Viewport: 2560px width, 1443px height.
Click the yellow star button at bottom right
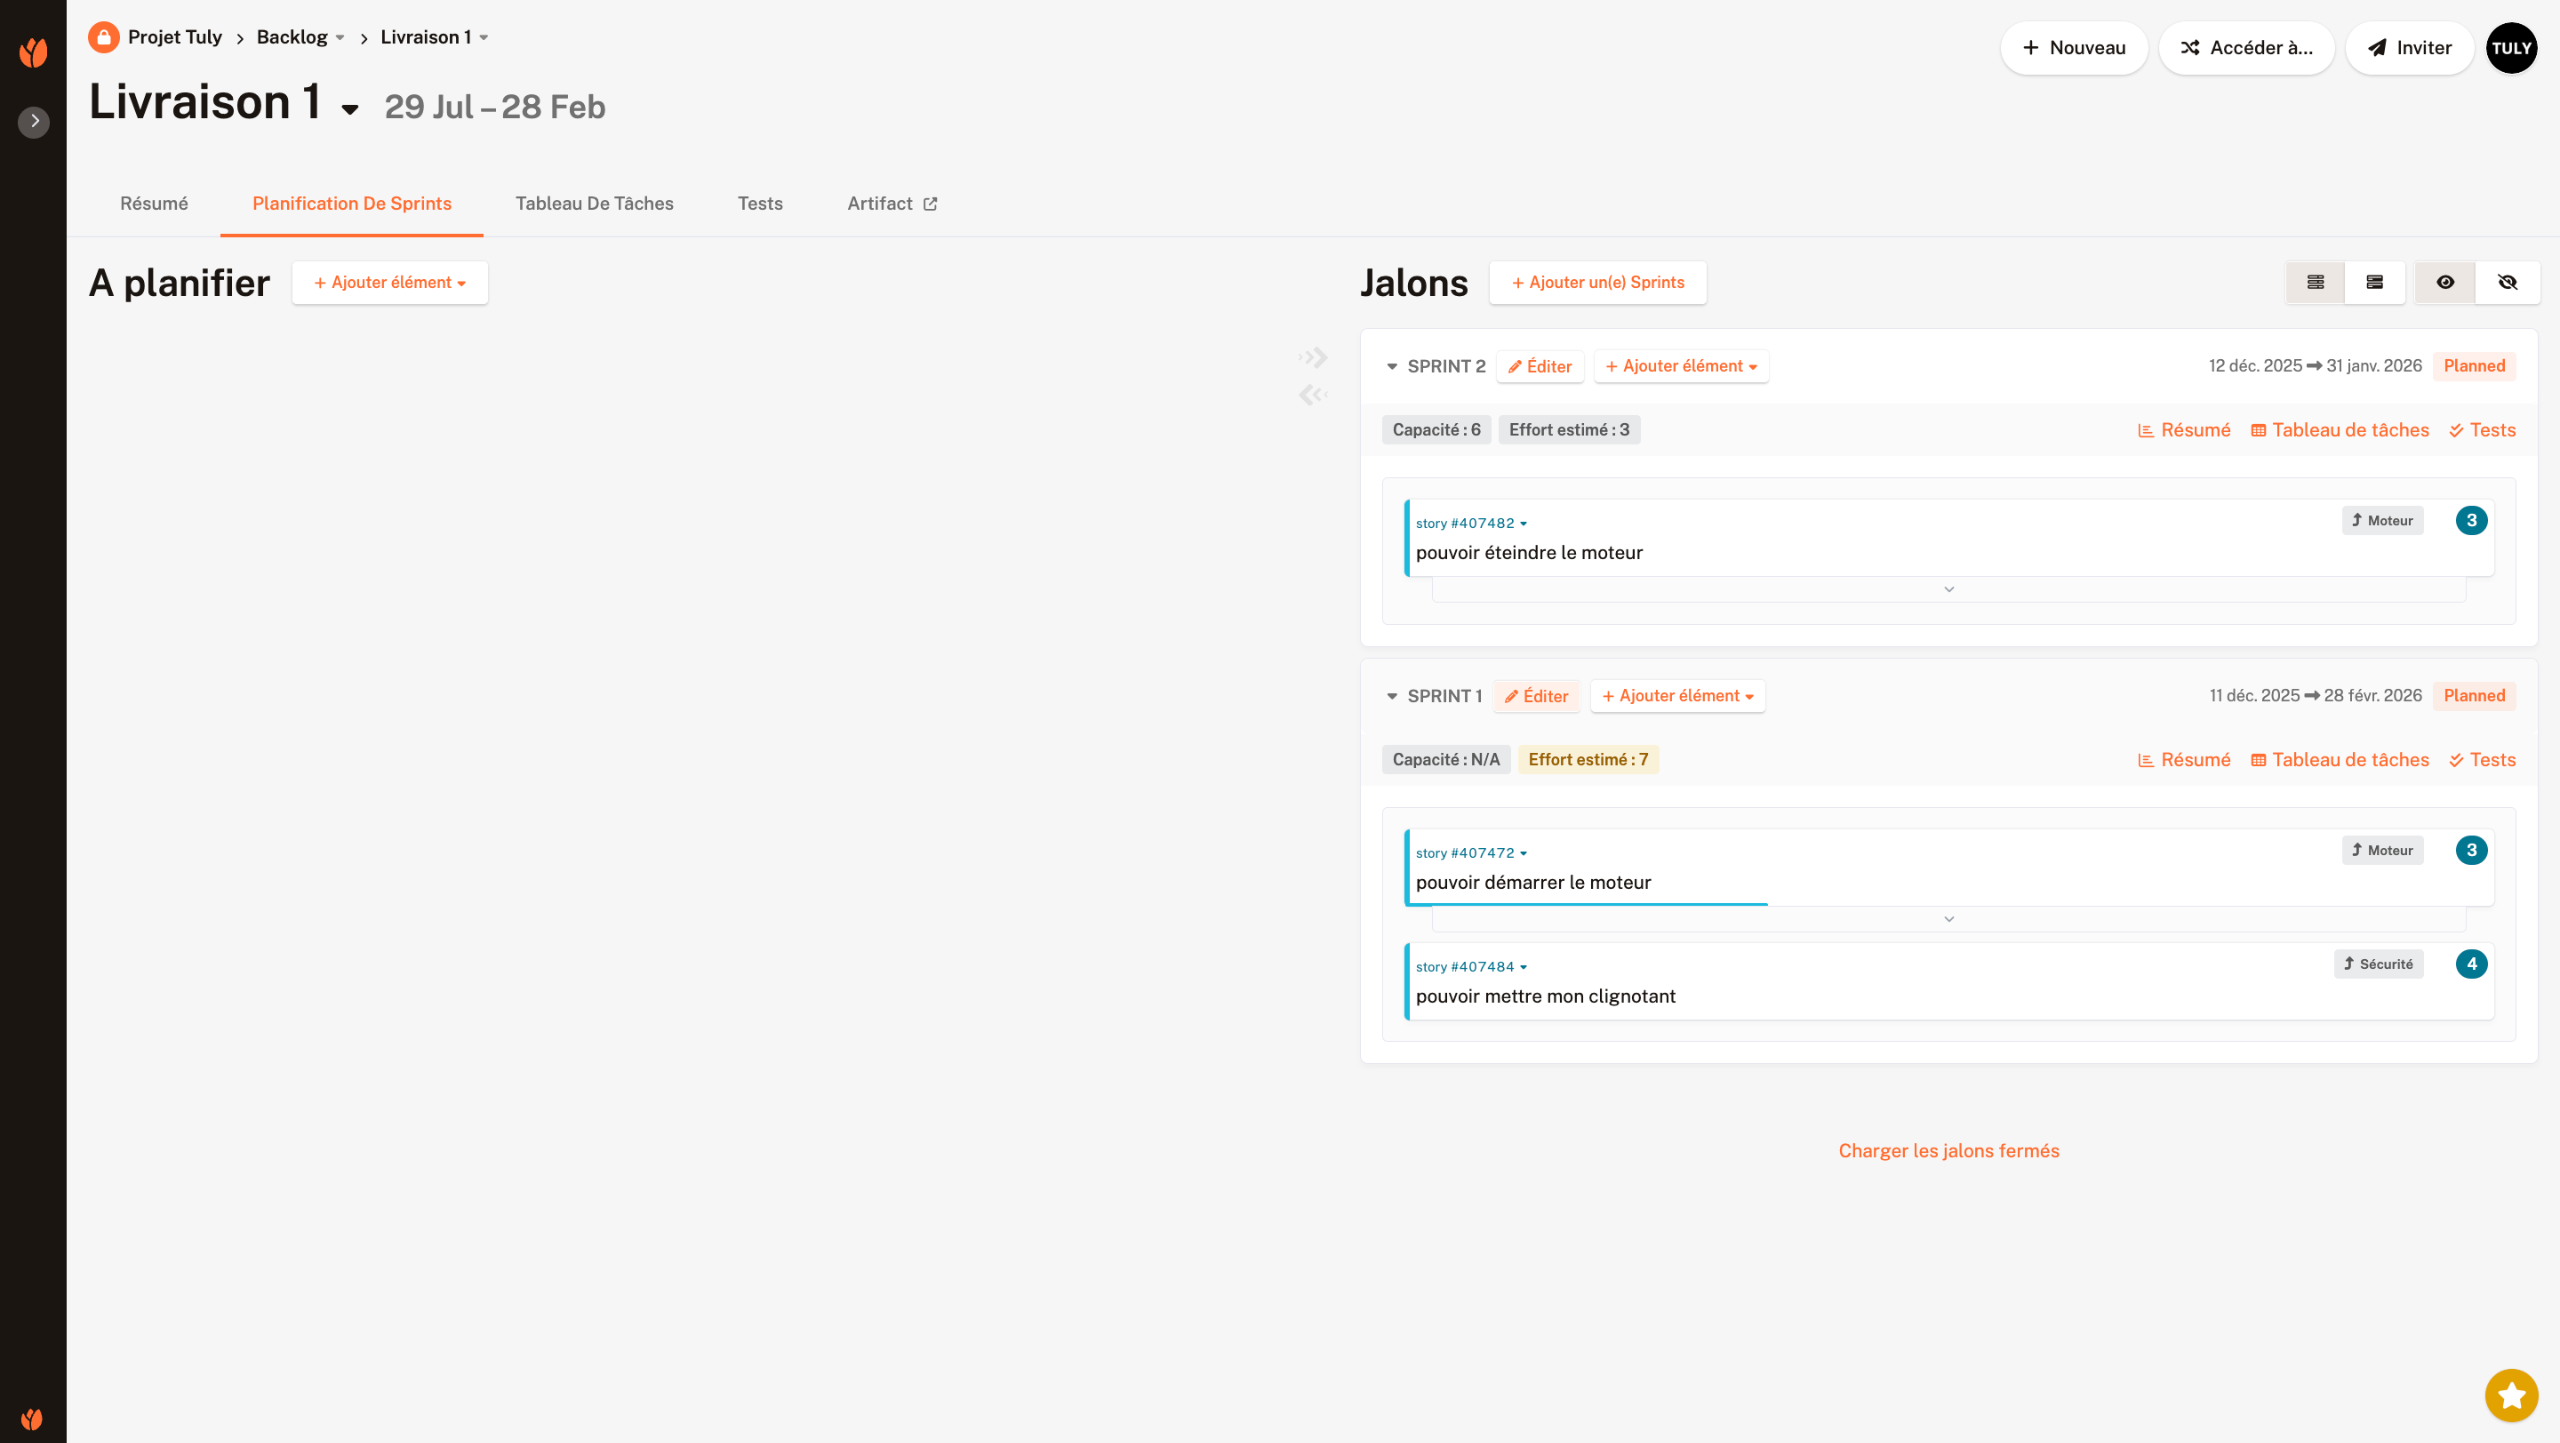pyautogui.click(x=2511, y=1395)
